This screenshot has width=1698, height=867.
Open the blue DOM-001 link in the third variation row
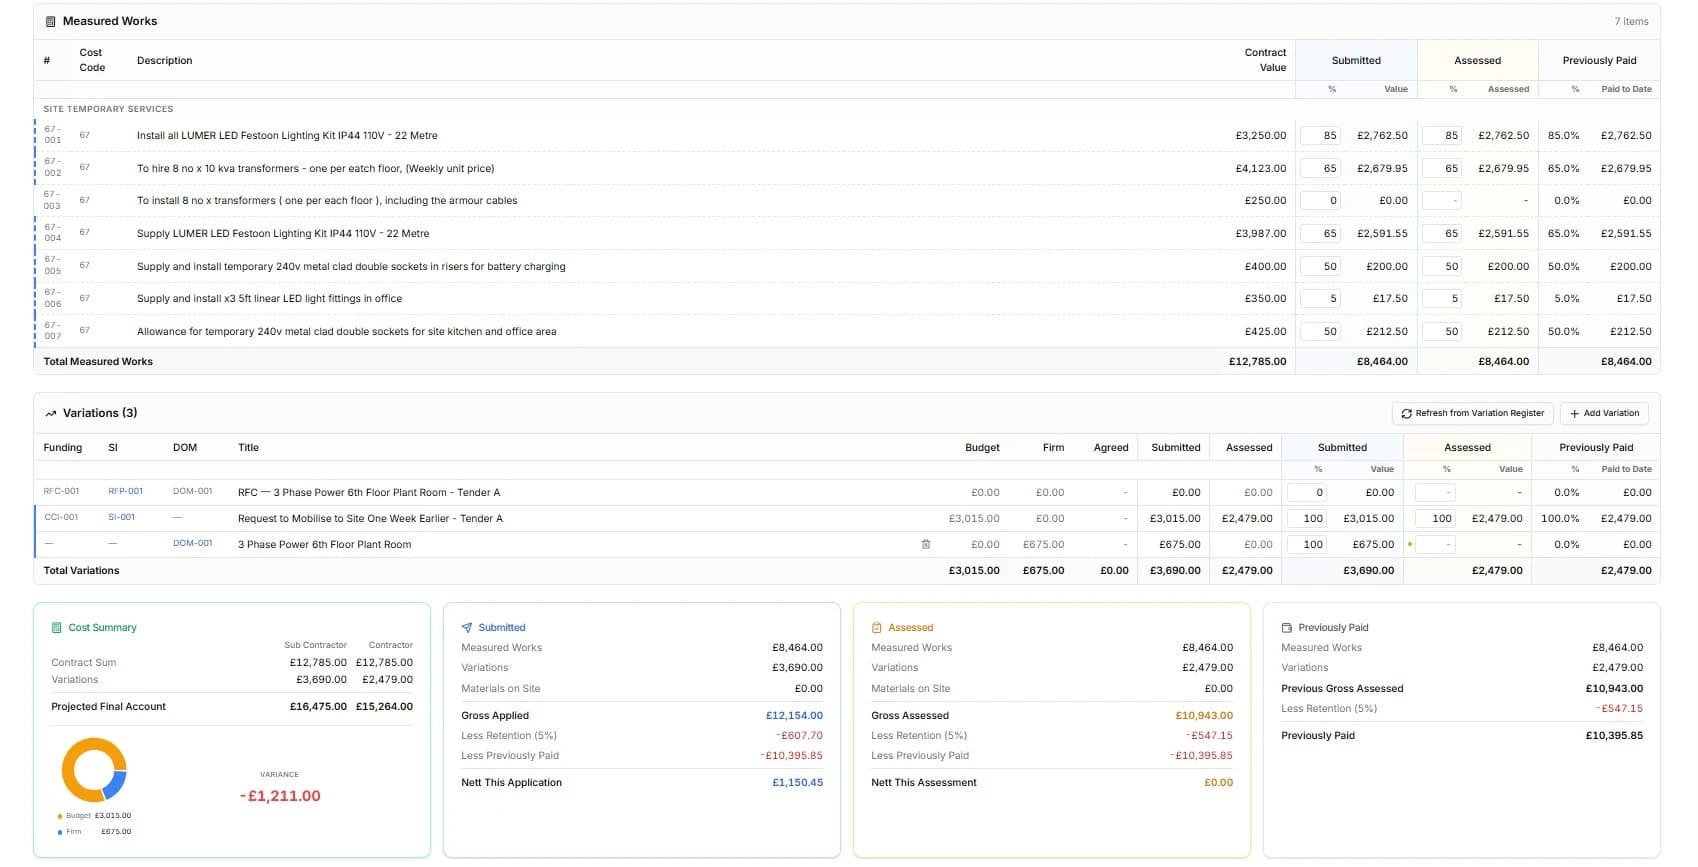[x=192, y=544]
